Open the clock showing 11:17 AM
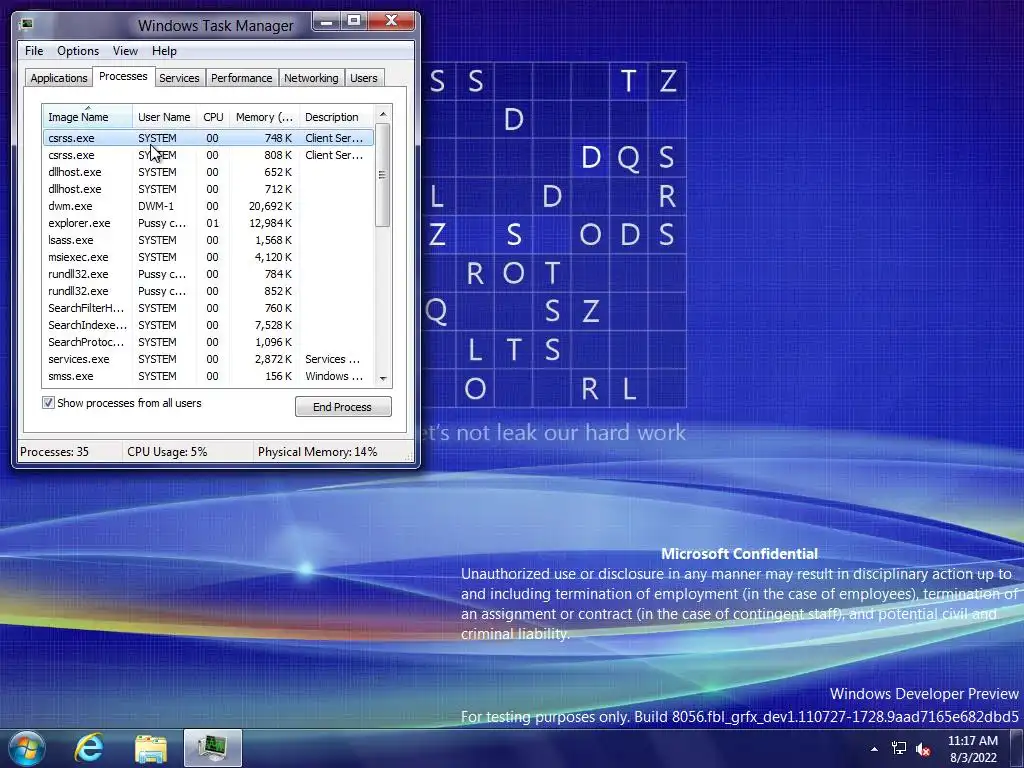 tap(973, 749)
